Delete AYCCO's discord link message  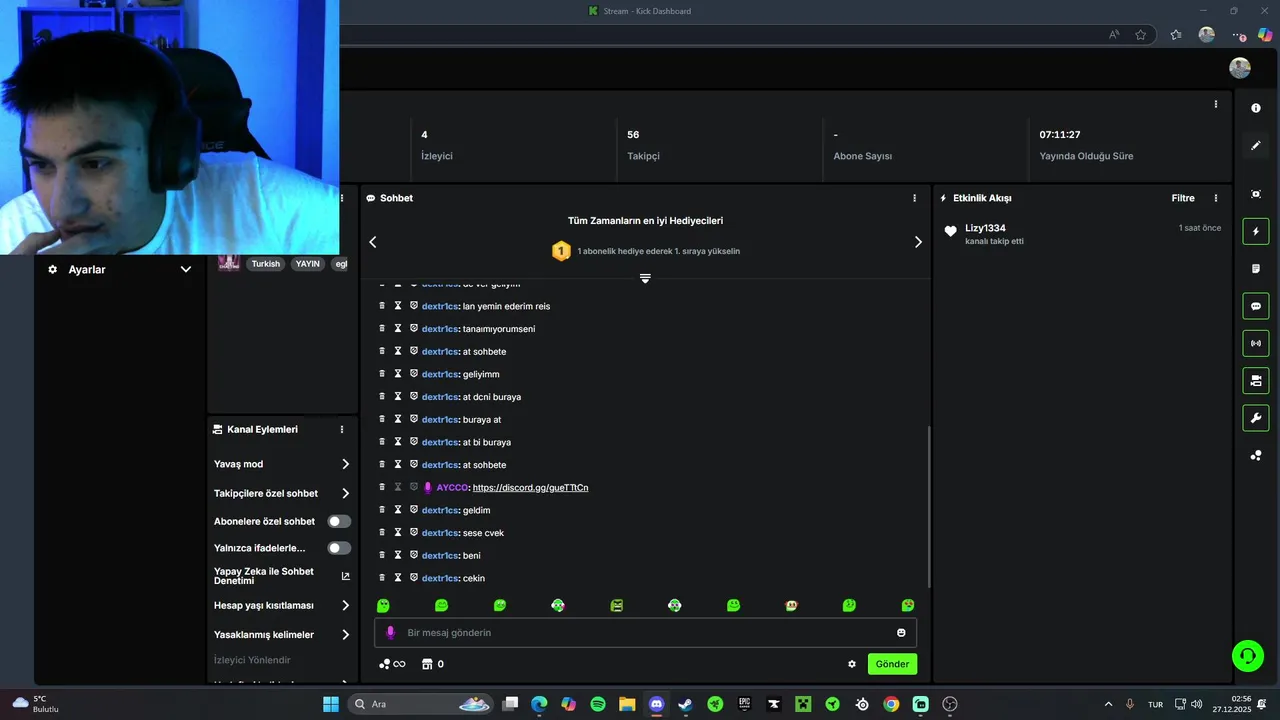click(382, 487)
